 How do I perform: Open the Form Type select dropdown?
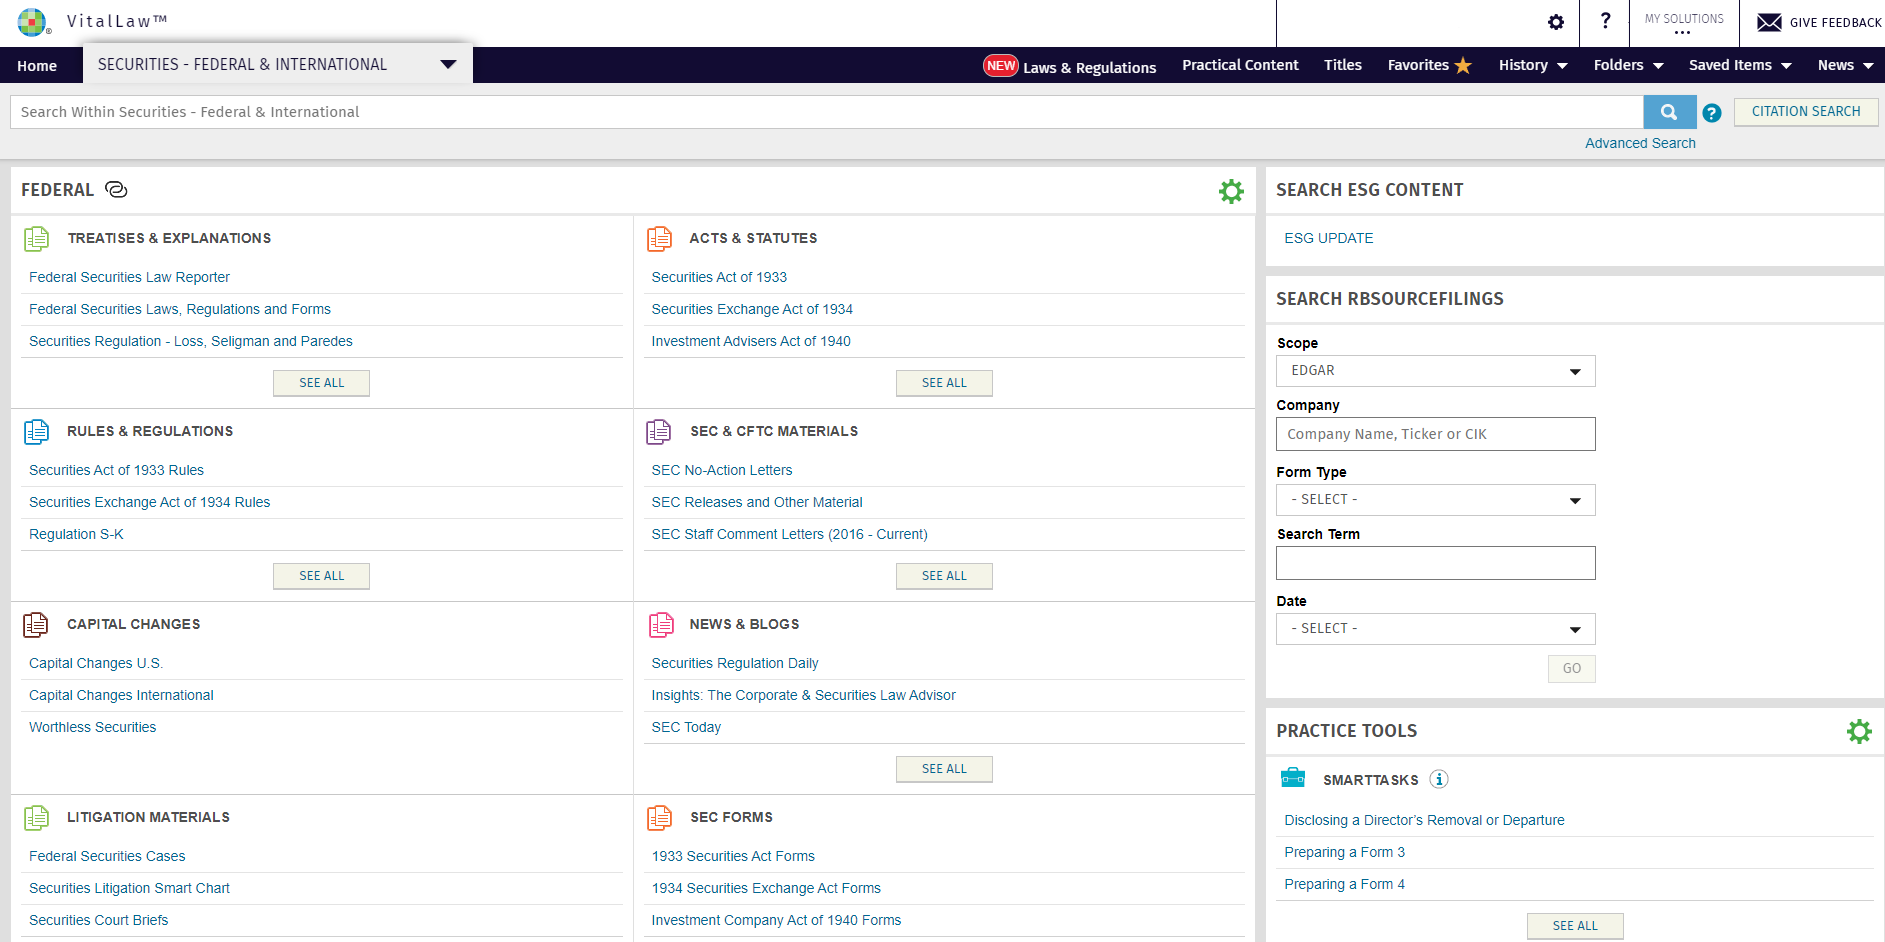click(1435, 500)
